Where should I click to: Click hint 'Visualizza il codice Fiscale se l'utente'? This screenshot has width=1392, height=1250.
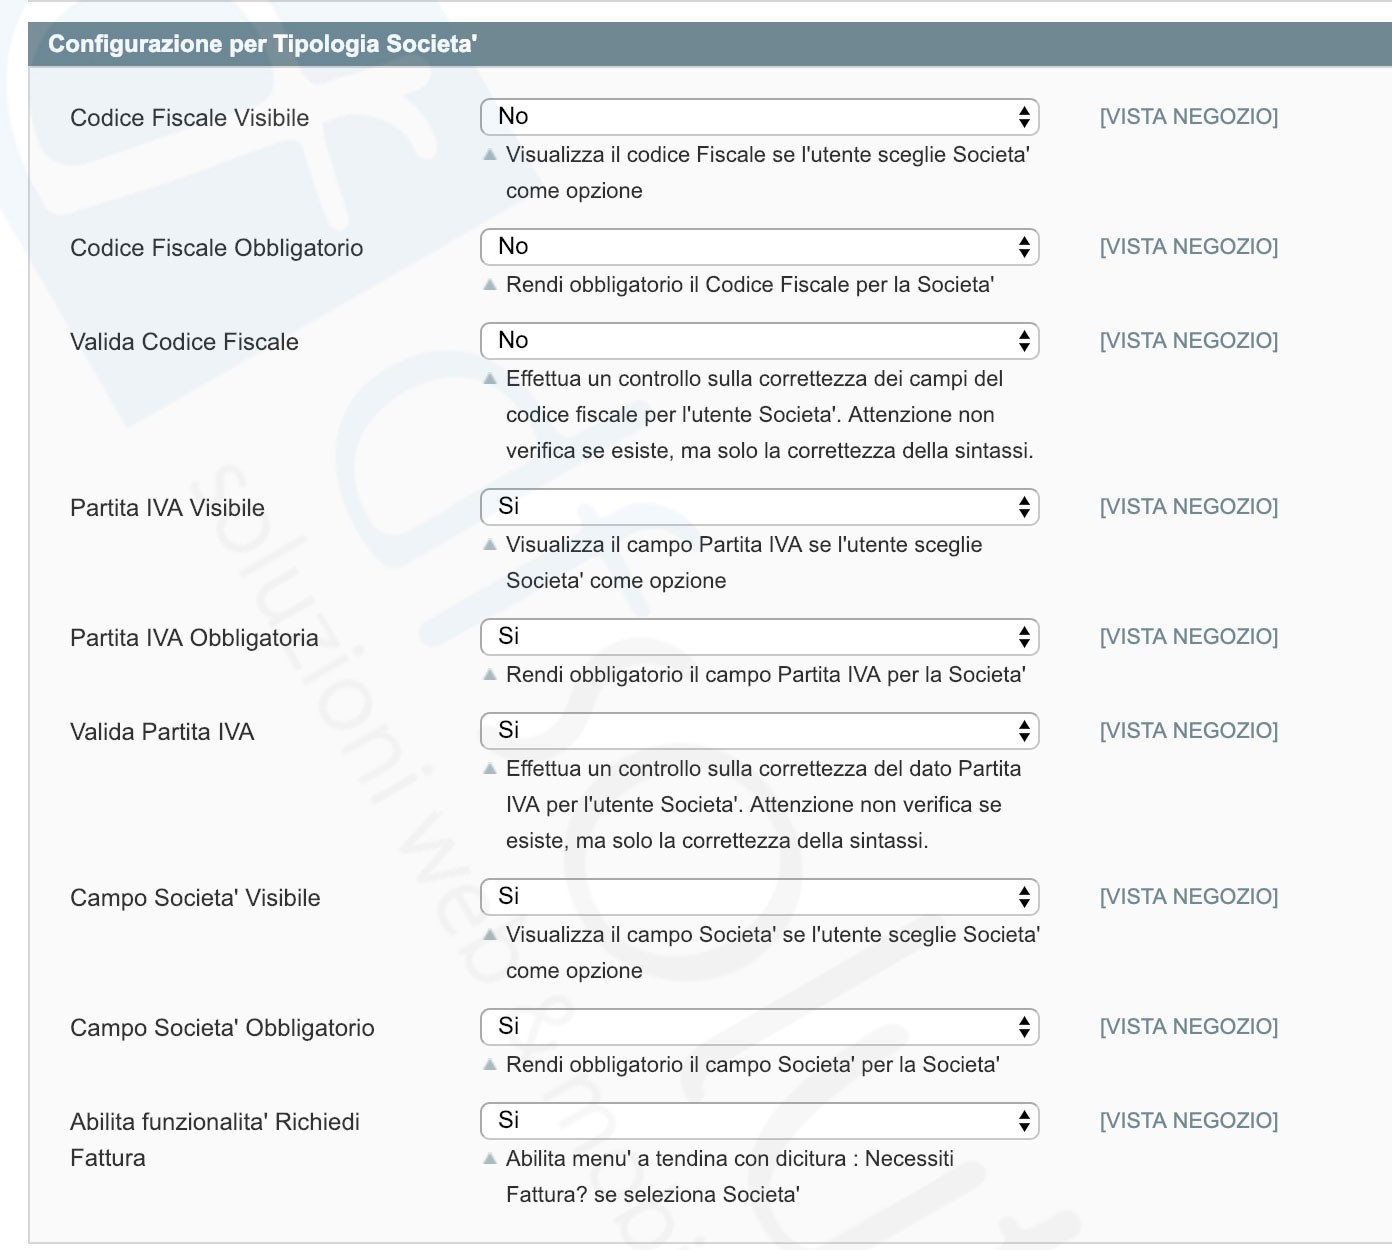[768, 173]
